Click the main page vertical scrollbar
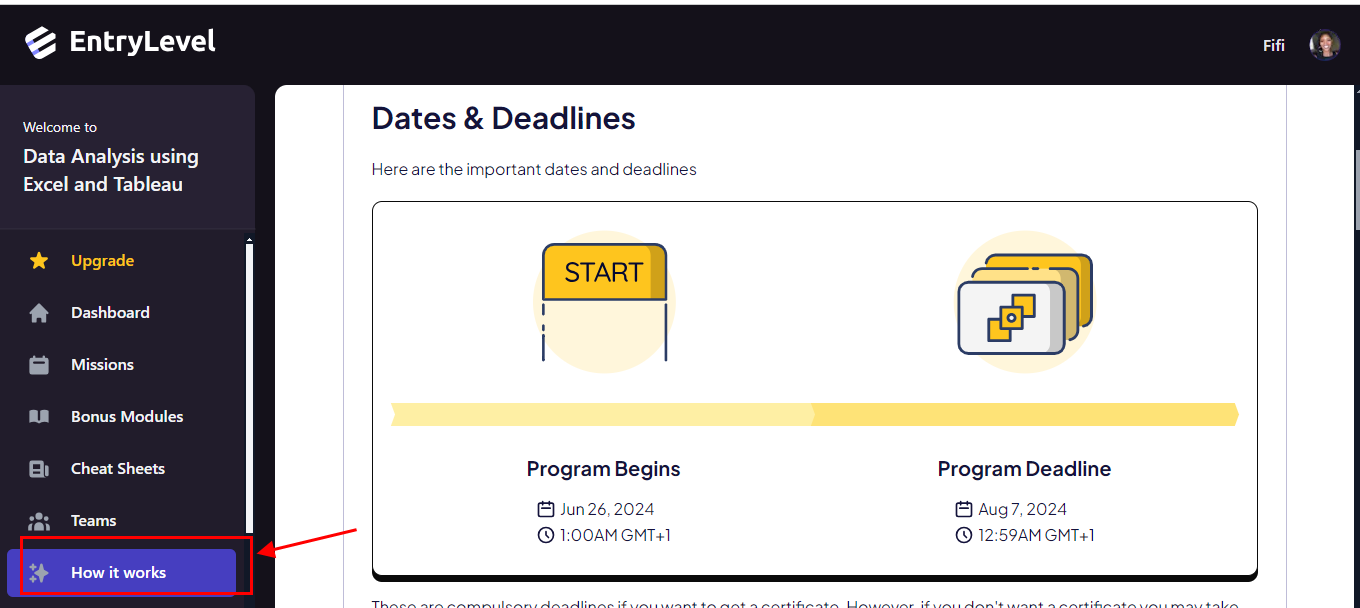The image size is (1360, 608). 1356,190
